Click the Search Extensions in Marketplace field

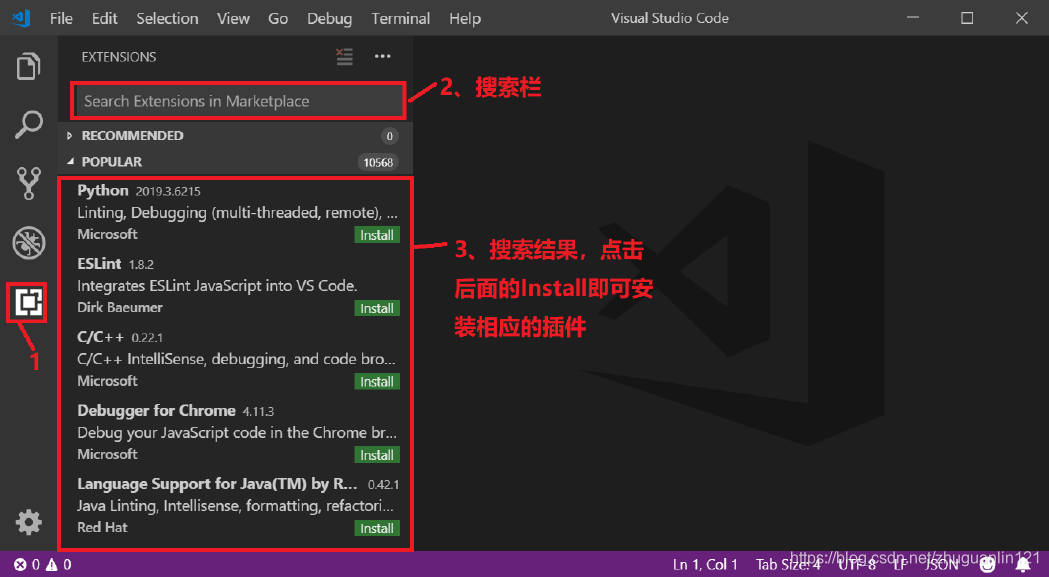coord(236,101)
